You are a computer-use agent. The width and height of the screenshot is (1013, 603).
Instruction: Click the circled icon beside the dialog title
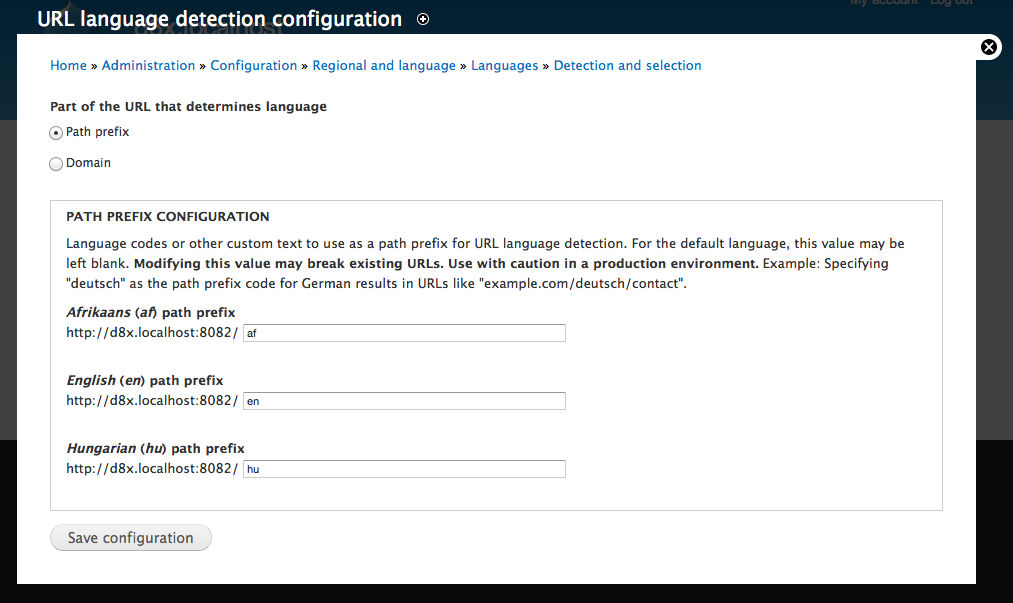422,19
